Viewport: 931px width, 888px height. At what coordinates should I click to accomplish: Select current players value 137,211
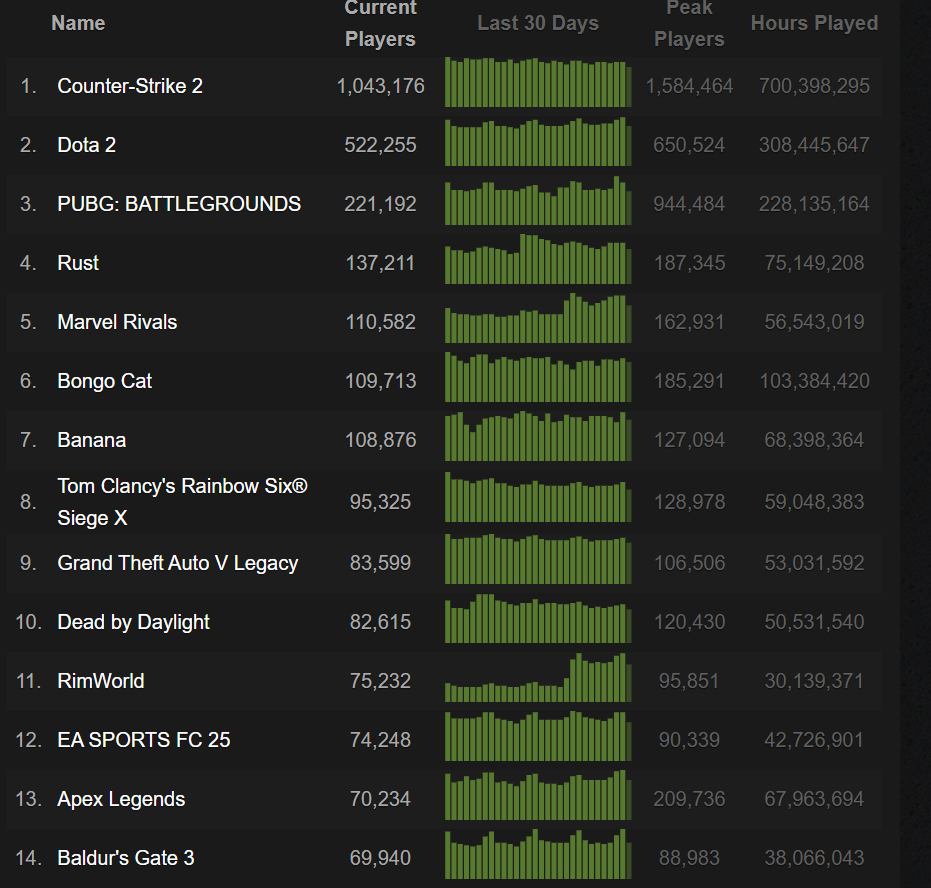point(381,263)
